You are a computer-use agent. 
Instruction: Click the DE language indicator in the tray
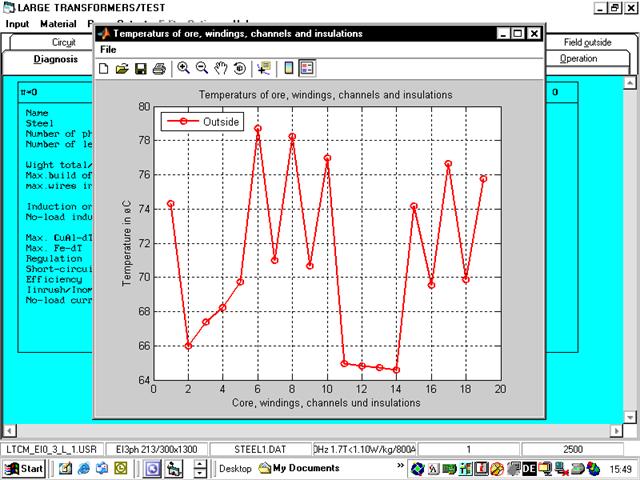coord(529,469)
